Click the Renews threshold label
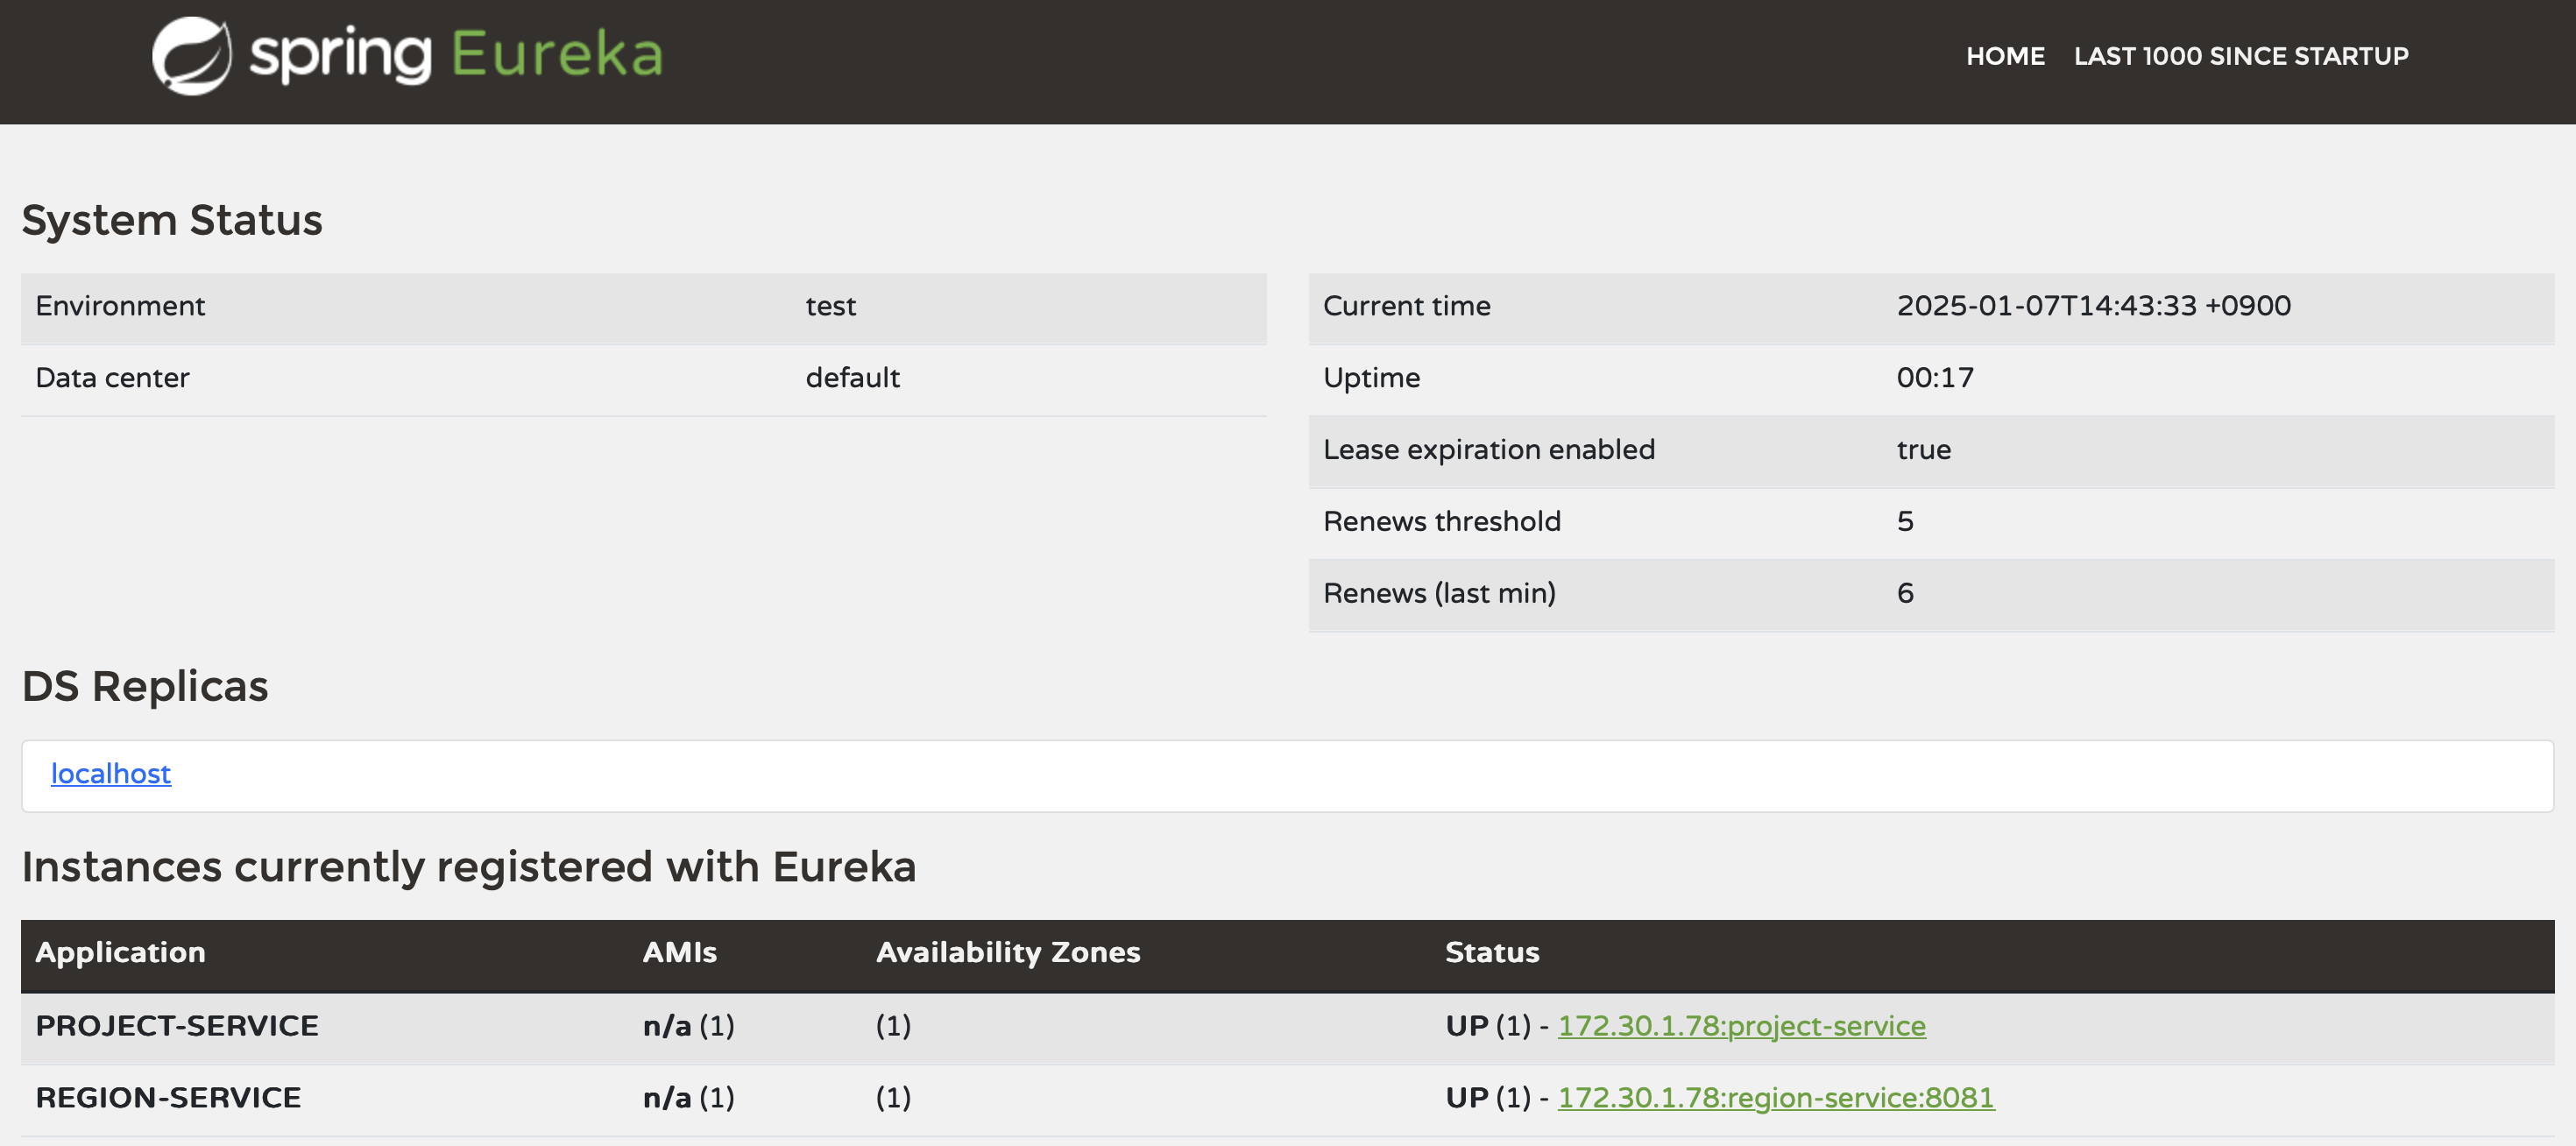 coord(1442,522)
